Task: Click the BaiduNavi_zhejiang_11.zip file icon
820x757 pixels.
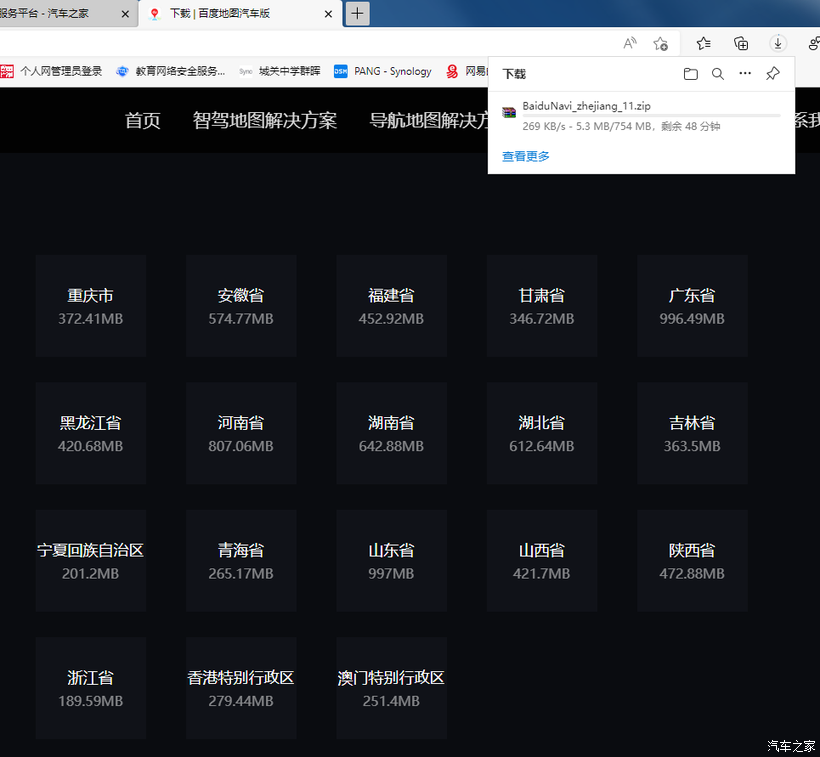Action: coord(509,112)
